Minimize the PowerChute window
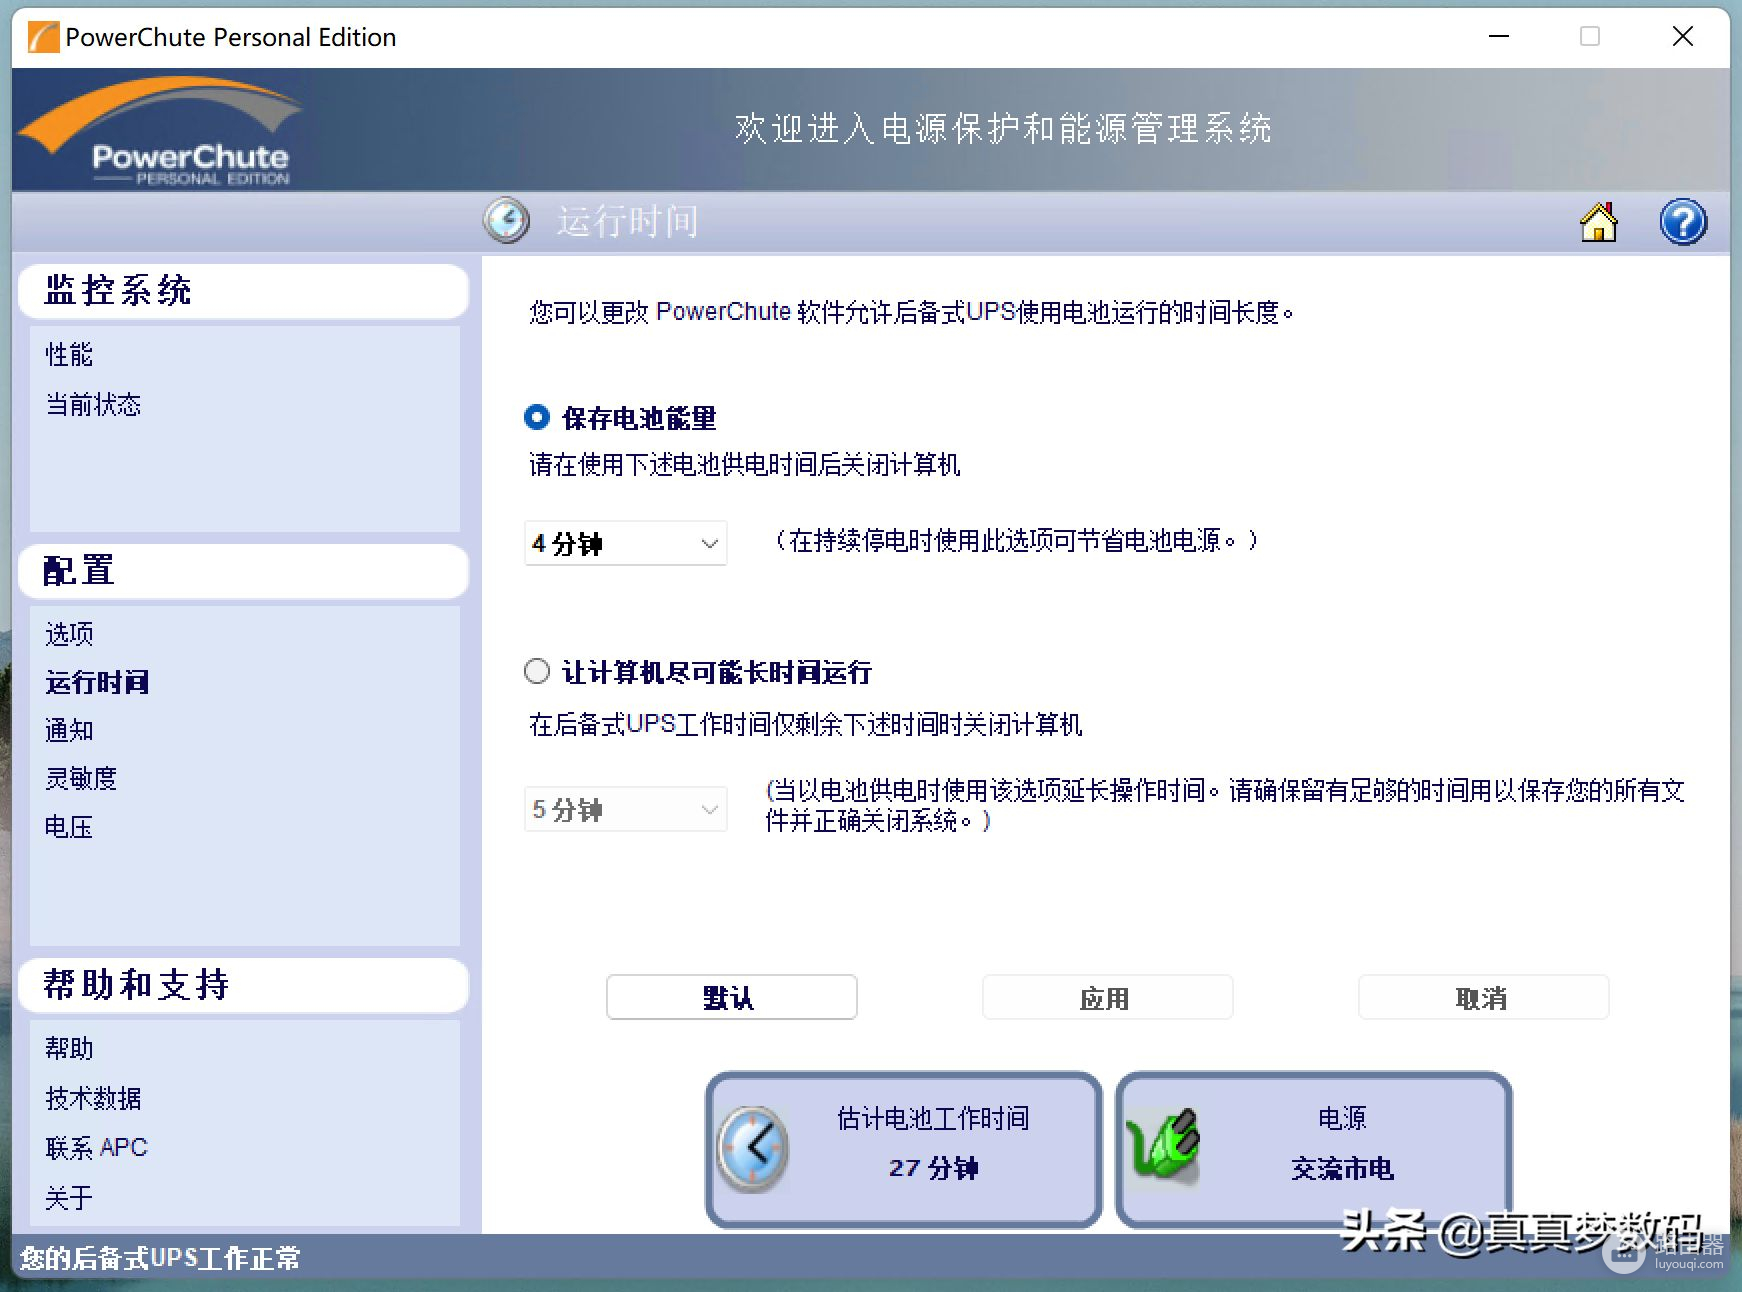This screenshot has height=1292, width=1742. (x=1498, y=37)
